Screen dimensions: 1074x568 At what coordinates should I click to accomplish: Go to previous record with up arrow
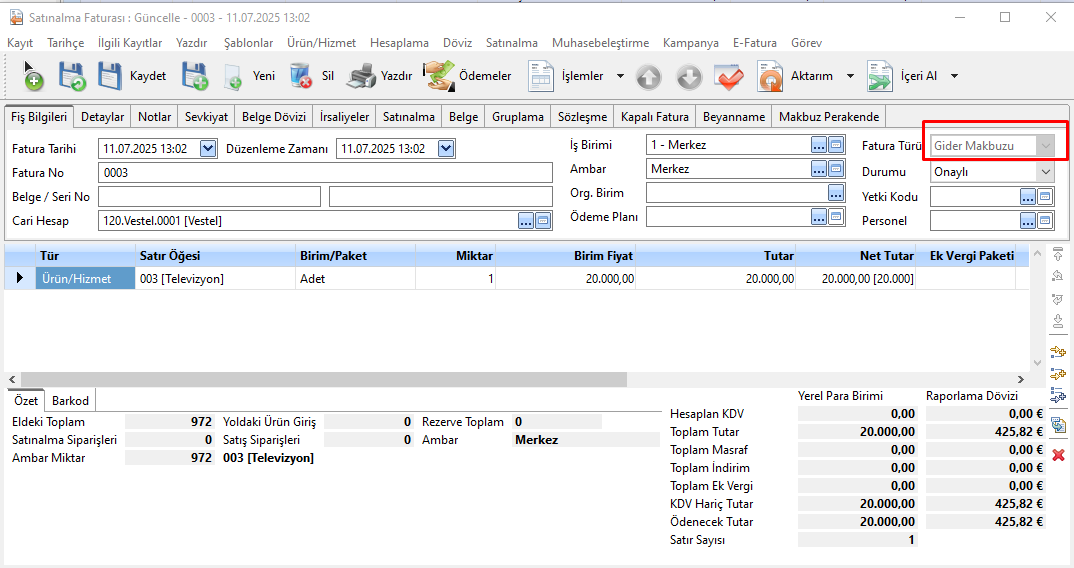click(x=649, y=77)
